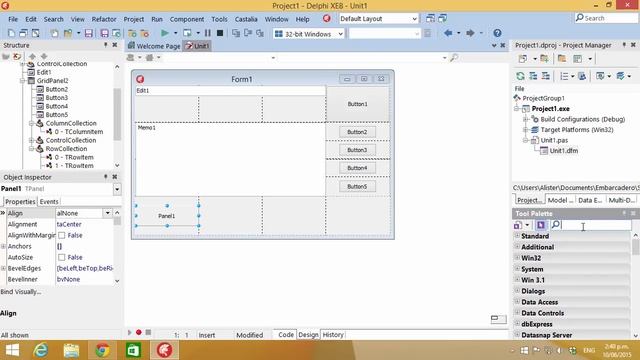The image size is (640, 360).
Task: Click the red macro record button in status bar
Action: tap(139, 333)
